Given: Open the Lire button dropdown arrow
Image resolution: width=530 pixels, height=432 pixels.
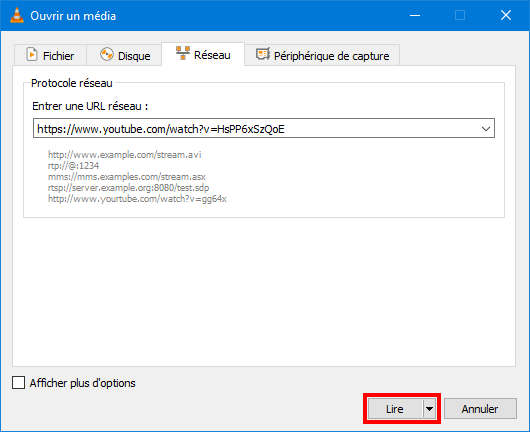Looking at the screenshot, I should [430, 409].
